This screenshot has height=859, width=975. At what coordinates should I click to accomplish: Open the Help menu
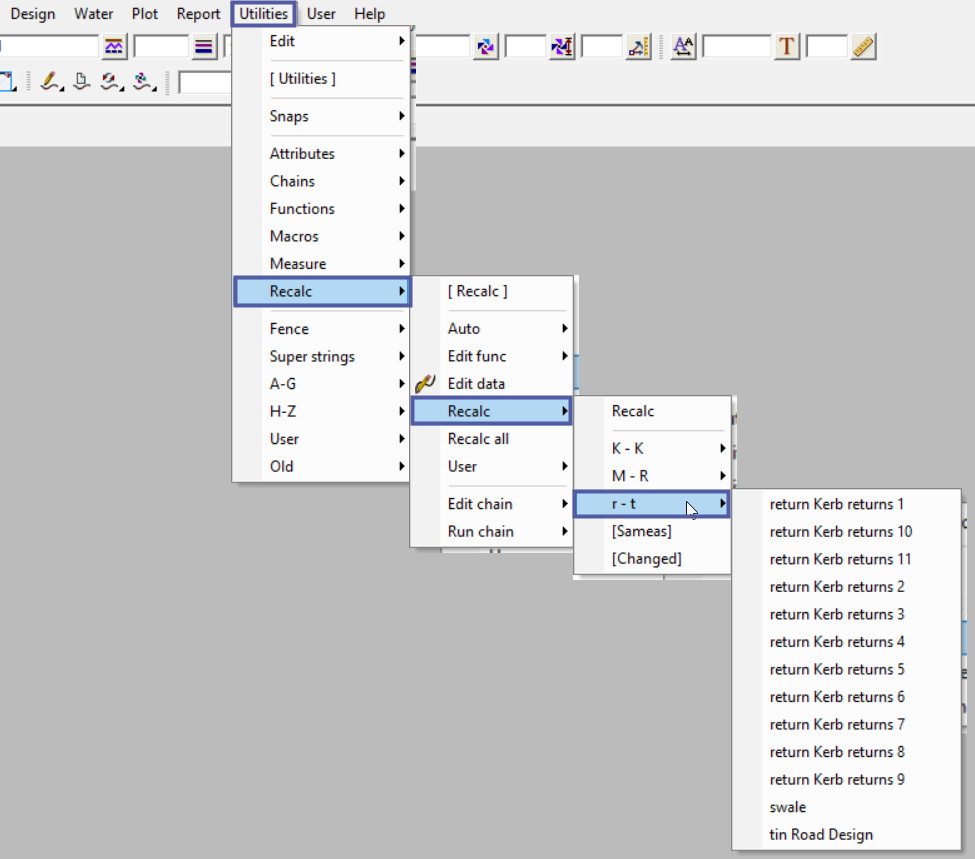tap(369, 14)
